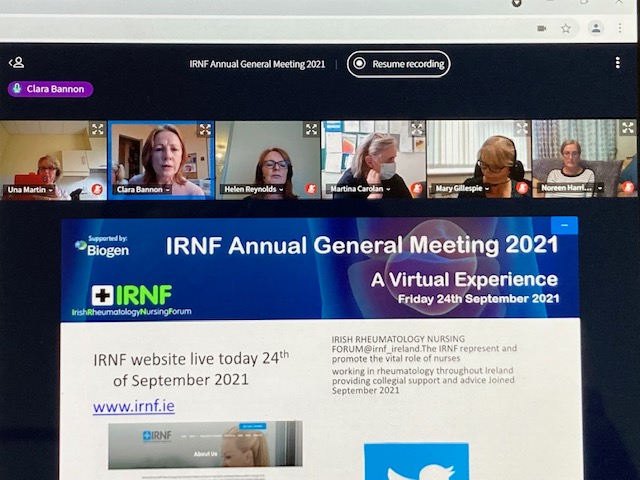
Task: Expand Una Martin's video to fullscreen
Action: 98,129
